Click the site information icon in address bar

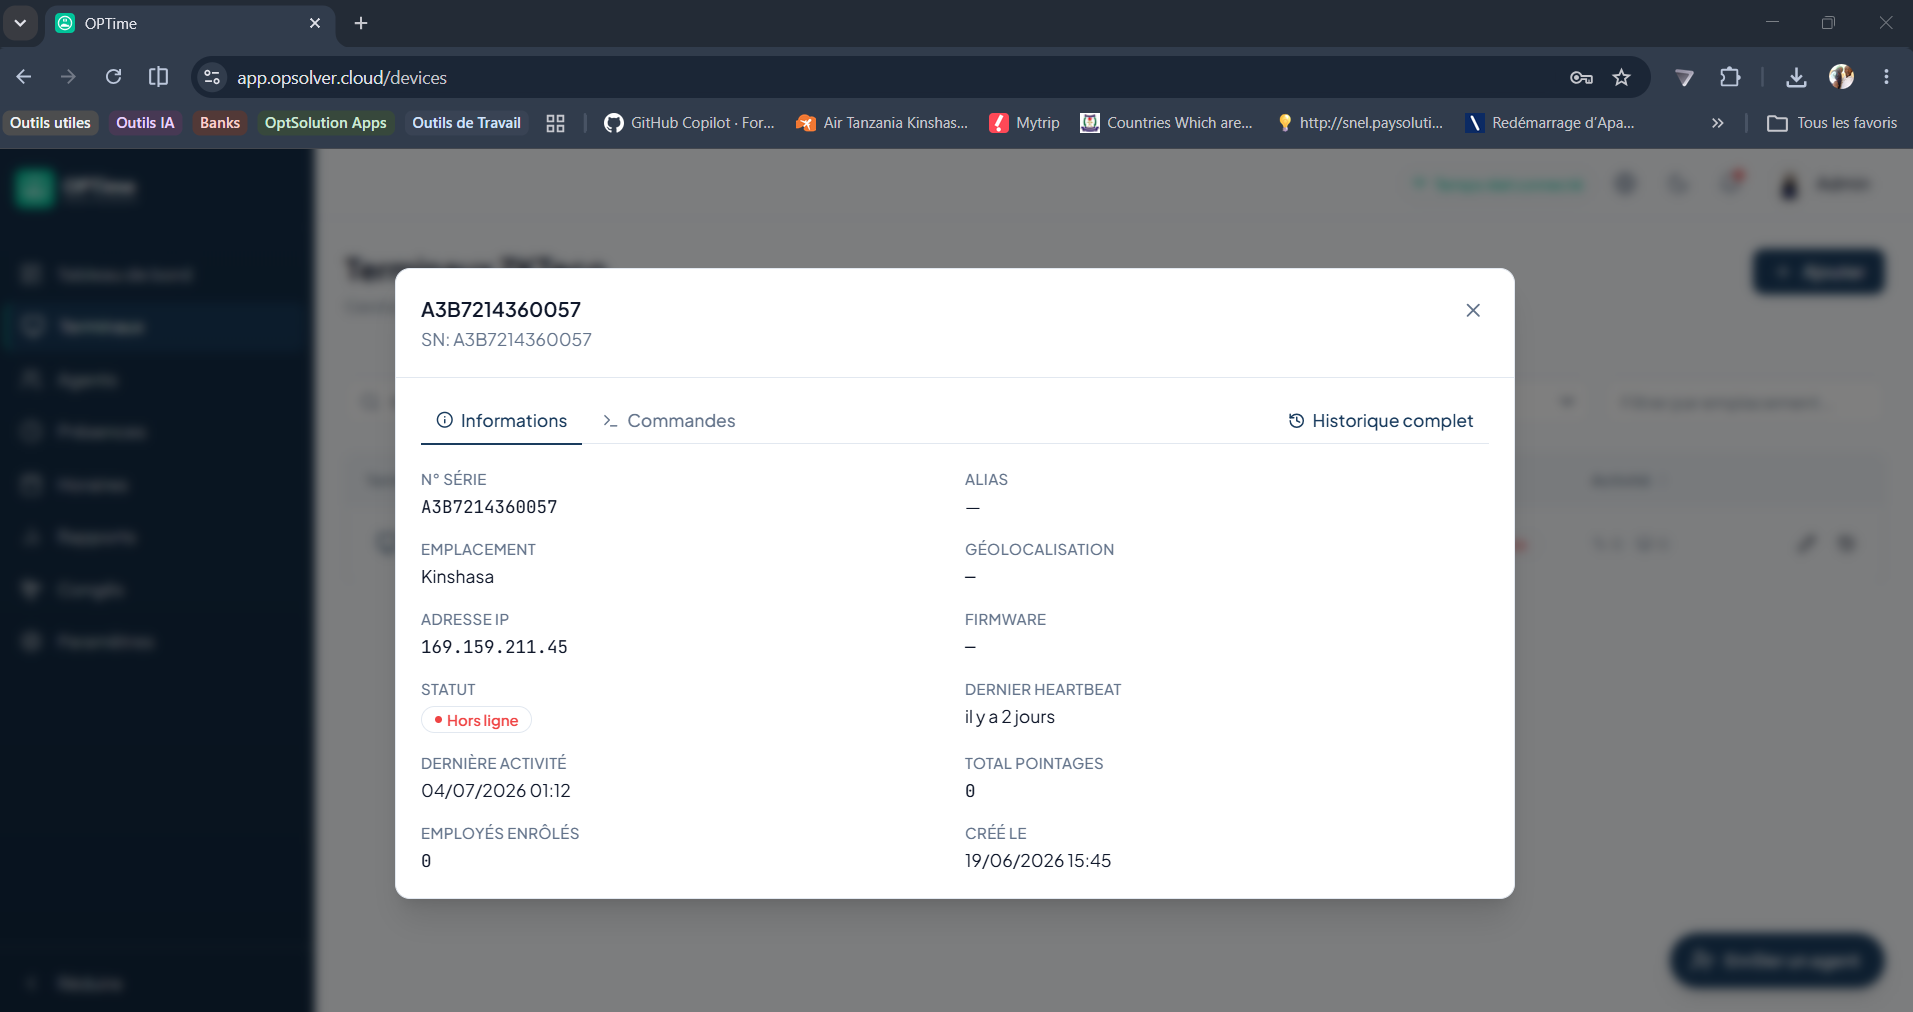point(211,77)
